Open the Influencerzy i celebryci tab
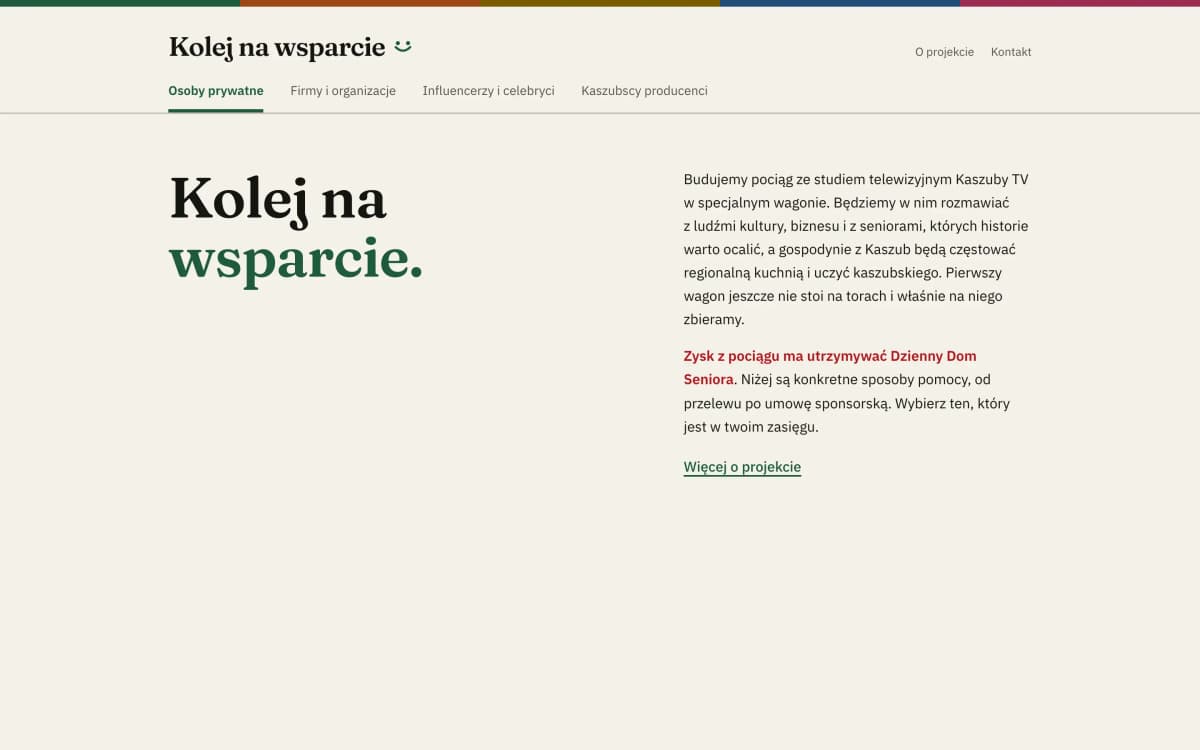This screenshot has height=750, width=1200. click(x=488, y=91)
